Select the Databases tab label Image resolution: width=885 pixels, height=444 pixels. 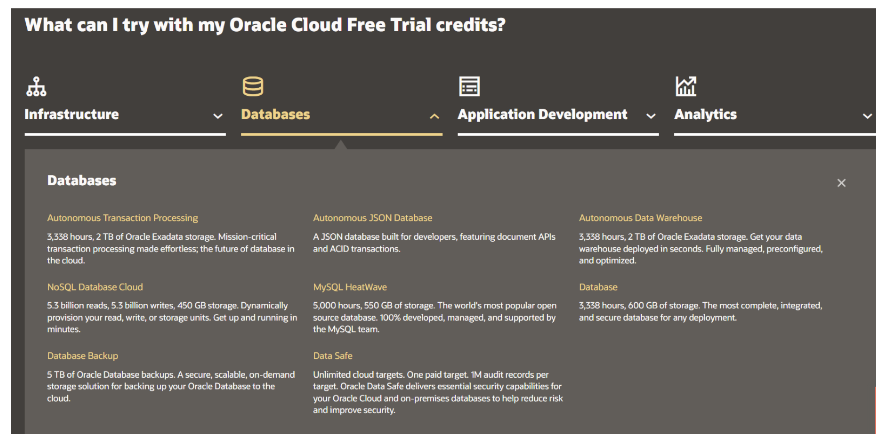click(275, 115)
